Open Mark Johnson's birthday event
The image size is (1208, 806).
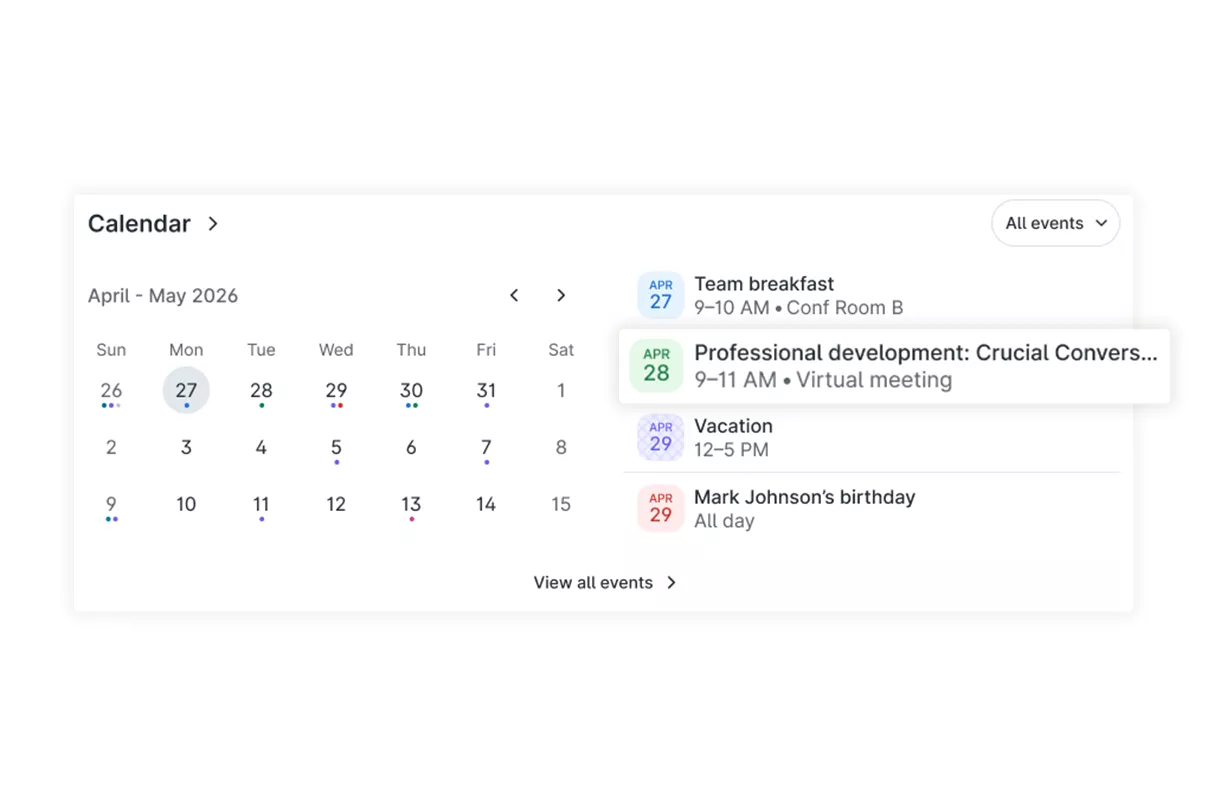[x=872, y=508]
